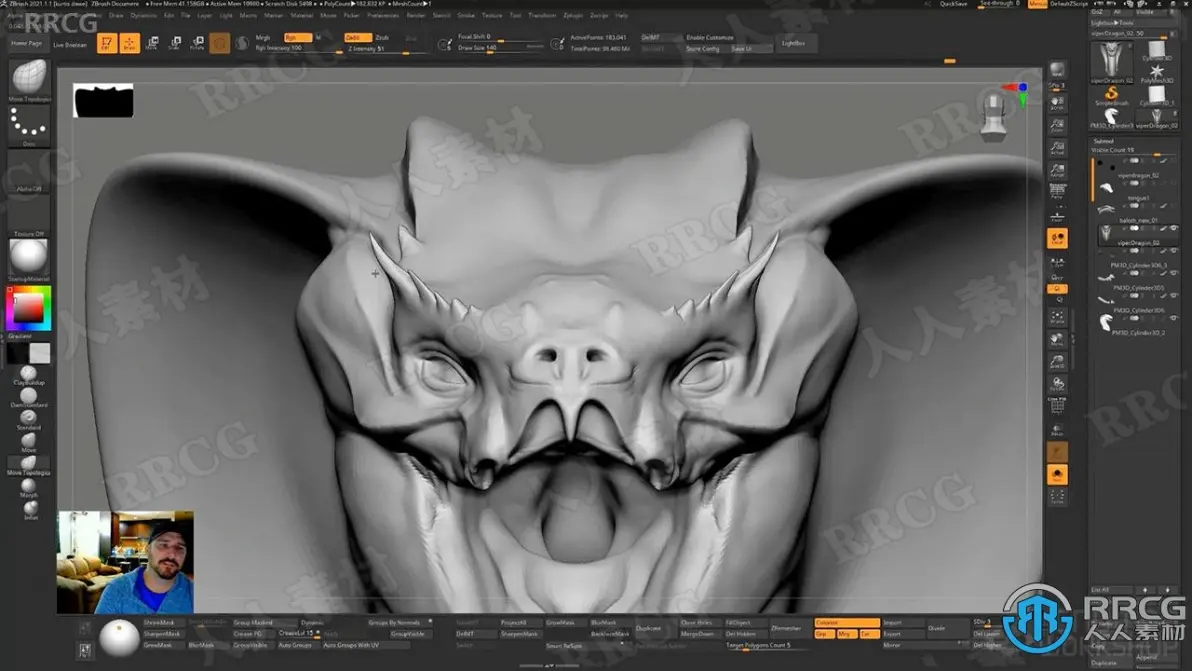This screenshot has height=671, width=1192.
Task: Adjust the Visible Count slider
Action: [x=1131, y=150]
